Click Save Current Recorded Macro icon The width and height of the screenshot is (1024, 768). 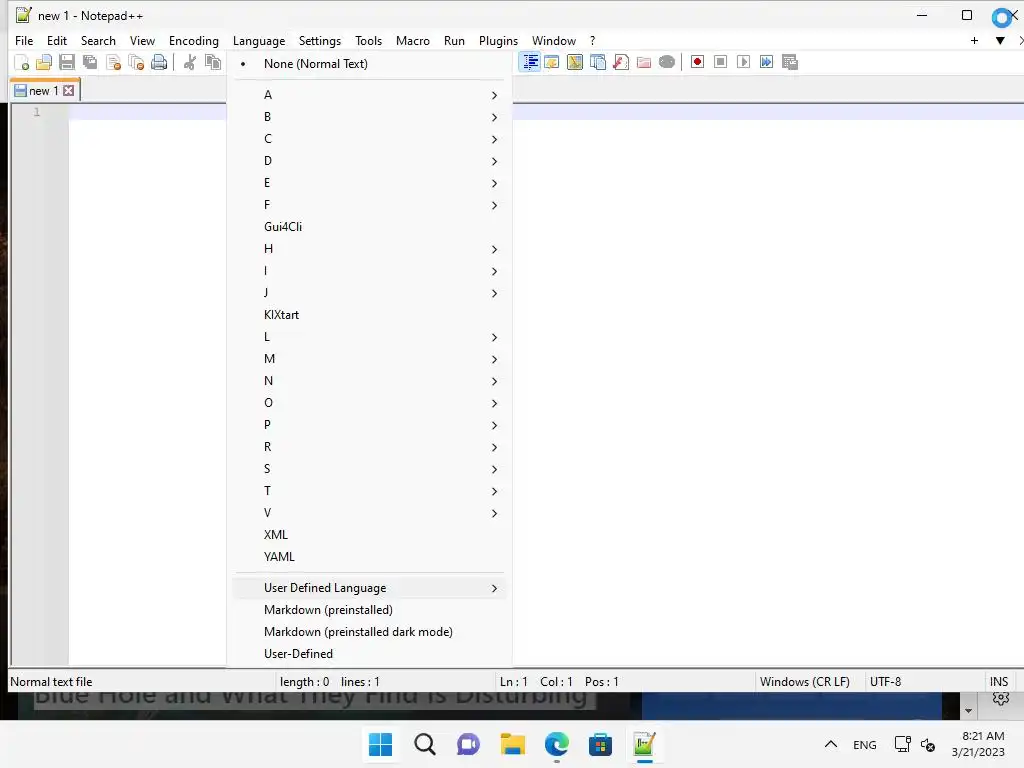click(790, 62)
